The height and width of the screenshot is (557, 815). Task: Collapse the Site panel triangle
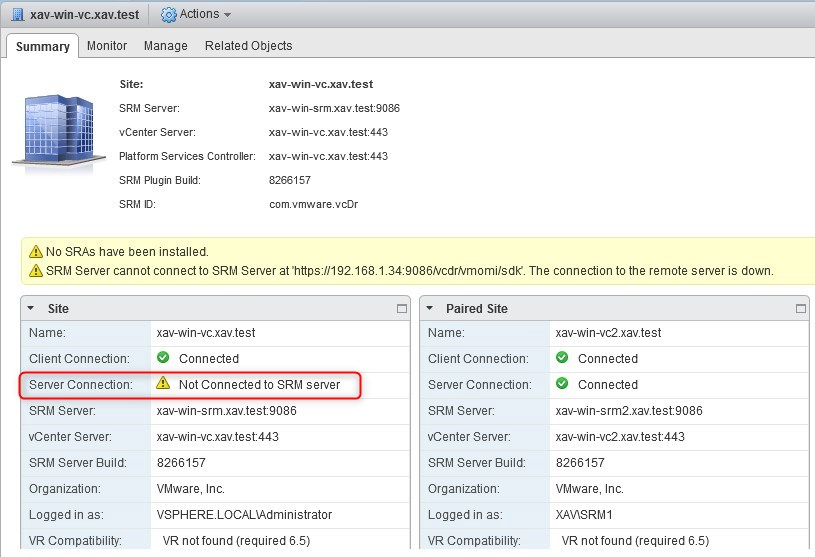tap(31, 308)
